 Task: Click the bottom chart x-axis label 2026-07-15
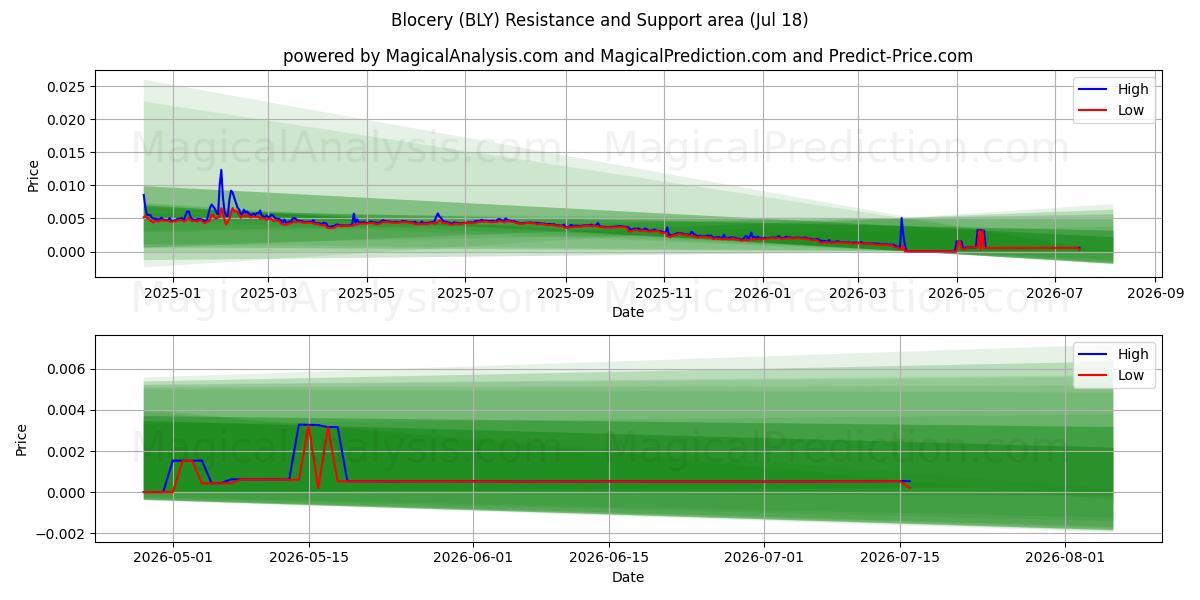(900, 559)
